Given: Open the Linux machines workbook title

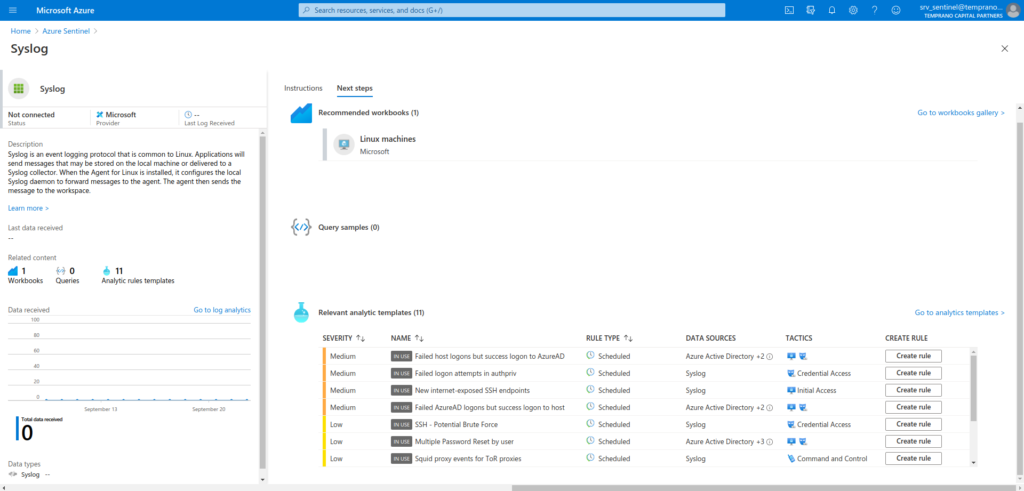Looking at the screenshot, I should [x=388, y=139].
